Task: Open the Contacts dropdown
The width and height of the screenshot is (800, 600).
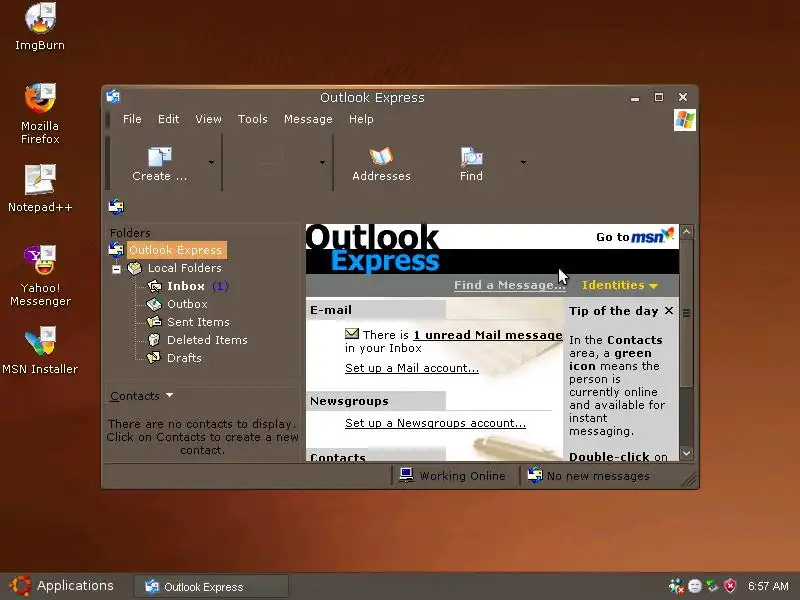Action: click(x=141, y=396)
